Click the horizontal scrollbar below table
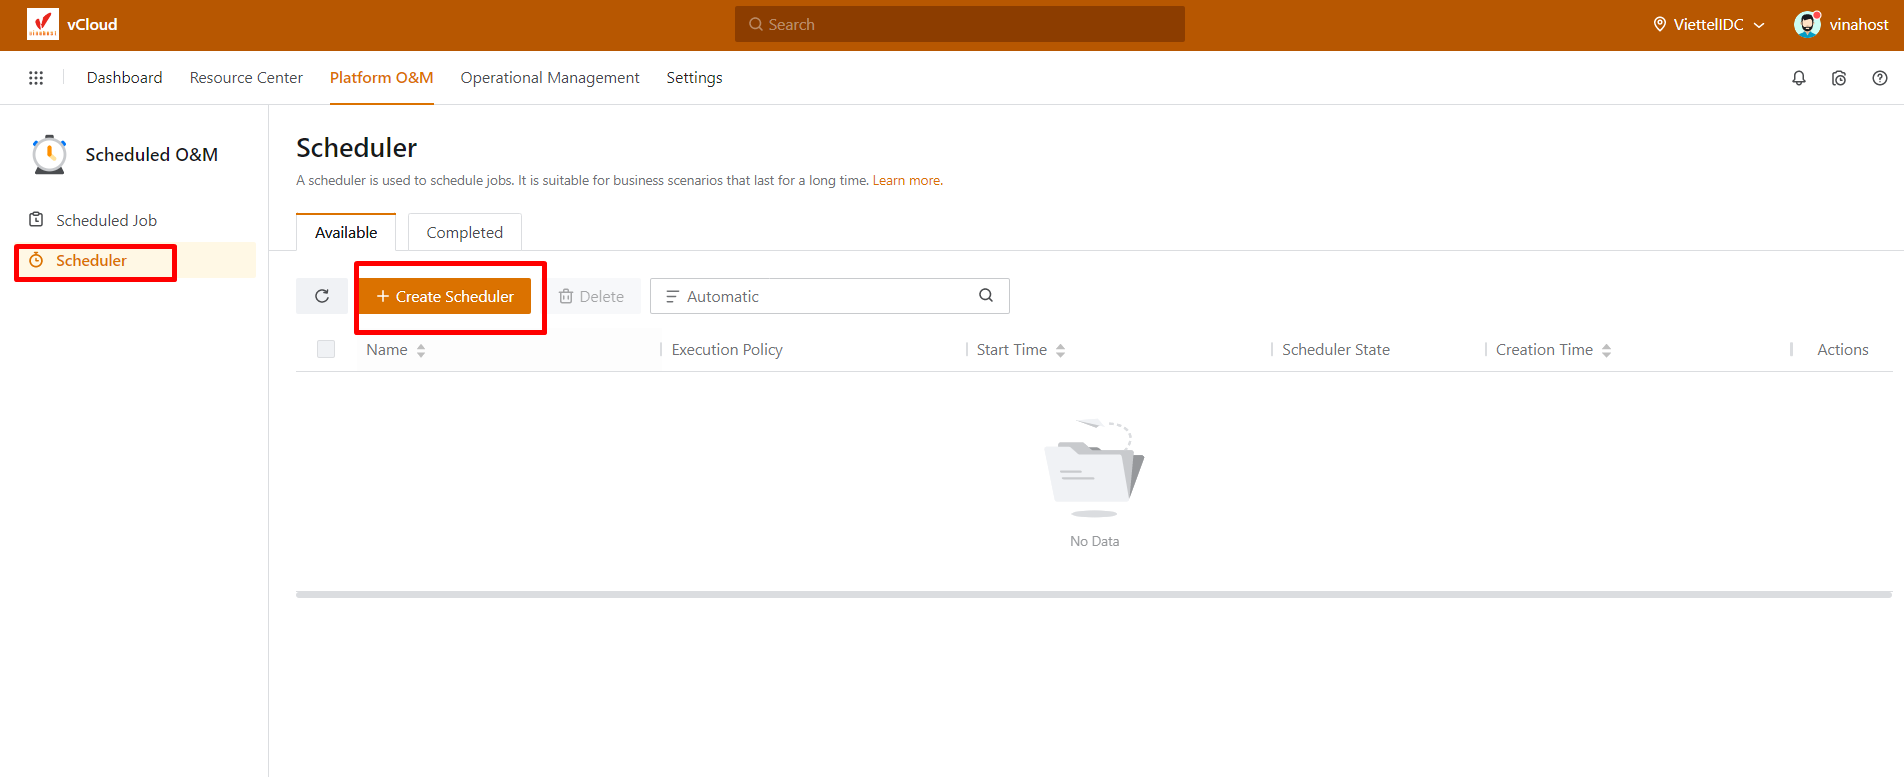The image size is (1904, 777). 1093,594
